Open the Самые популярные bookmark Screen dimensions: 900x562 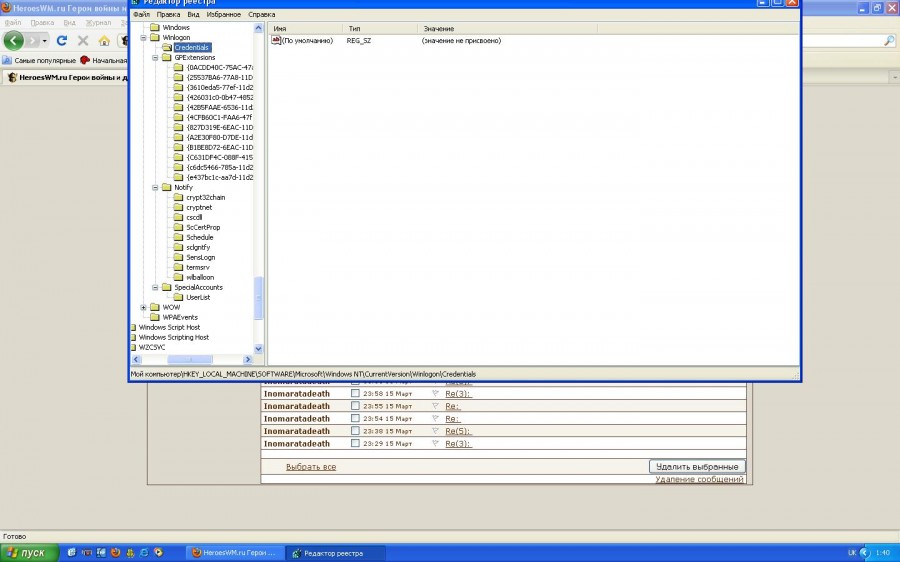coord(39,60)
